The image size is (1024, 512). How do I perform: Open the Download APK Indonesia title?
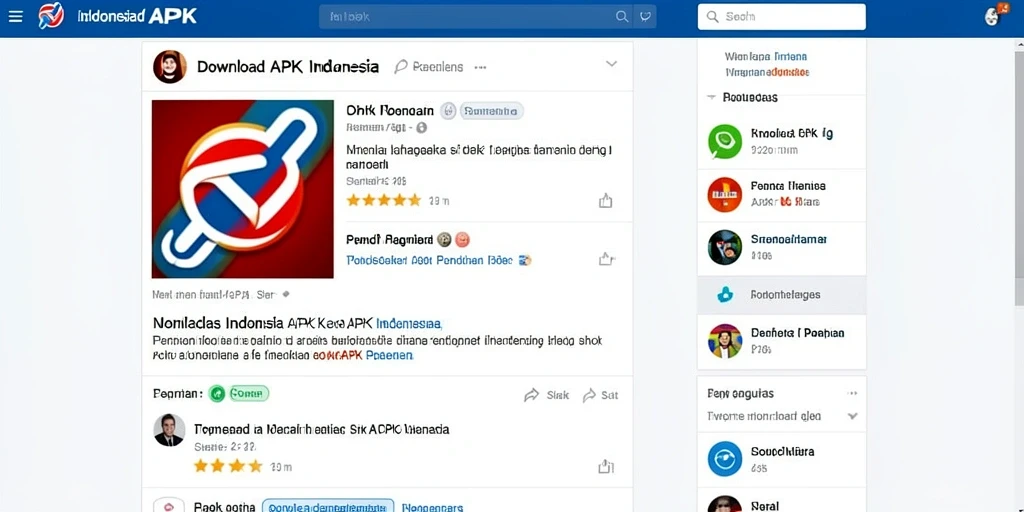point(288,67)
